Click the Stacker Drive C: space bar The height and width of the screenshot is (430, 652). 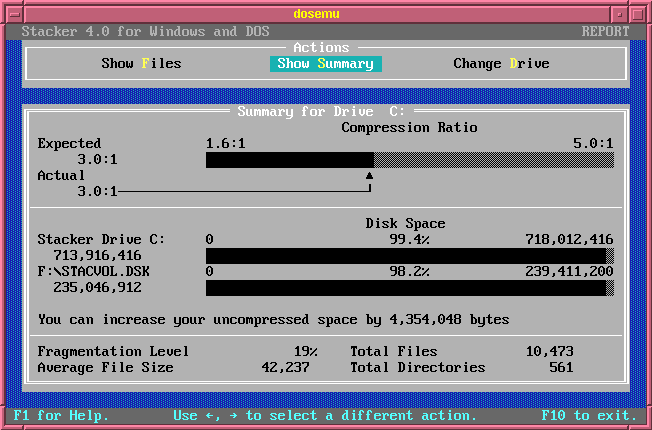coord(410,256)
